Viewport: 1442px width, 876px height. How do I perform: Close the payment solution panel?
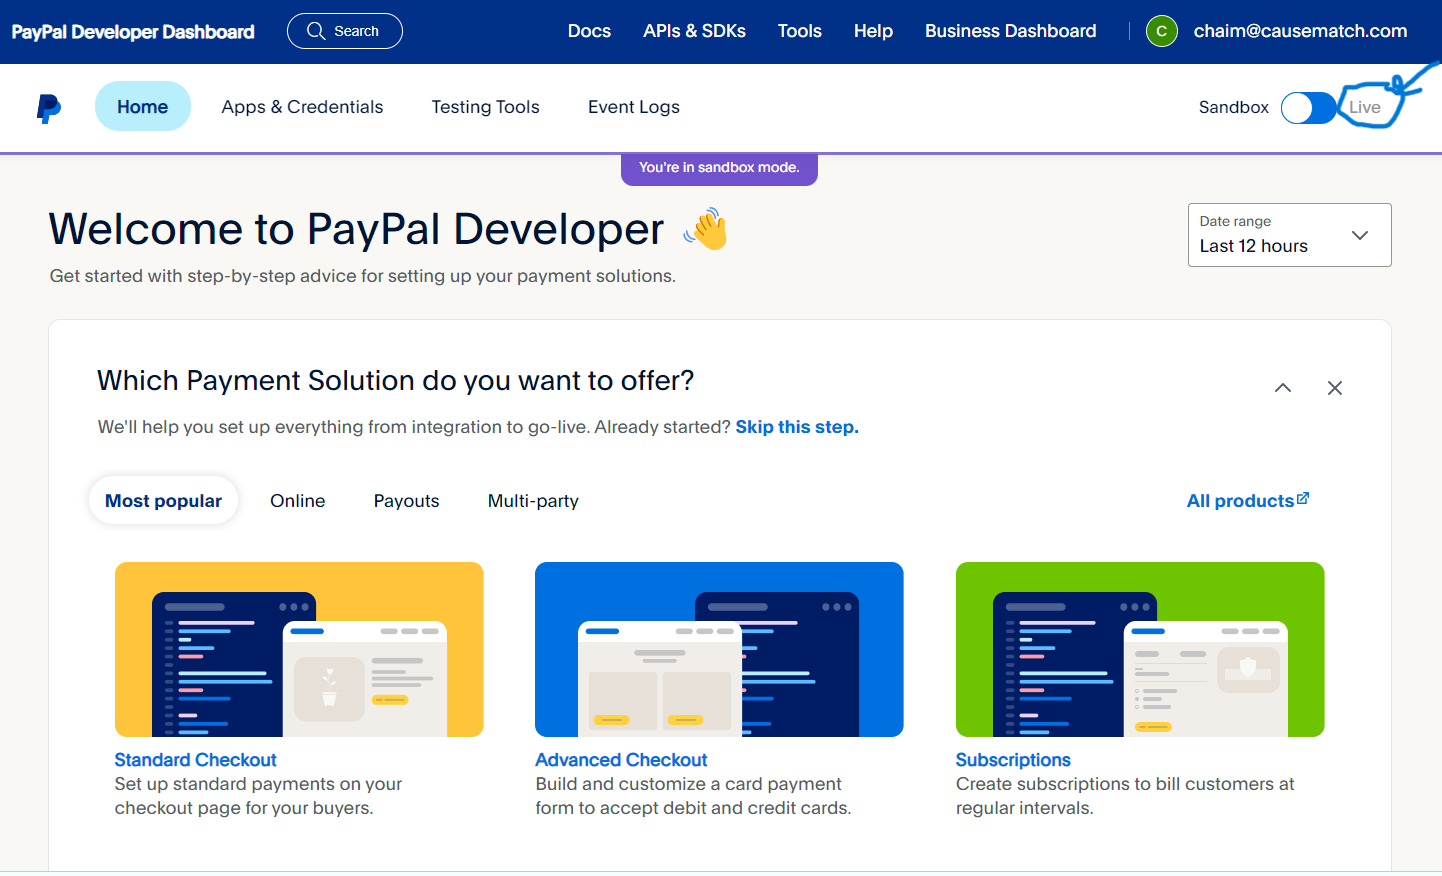coord(1335,388)
